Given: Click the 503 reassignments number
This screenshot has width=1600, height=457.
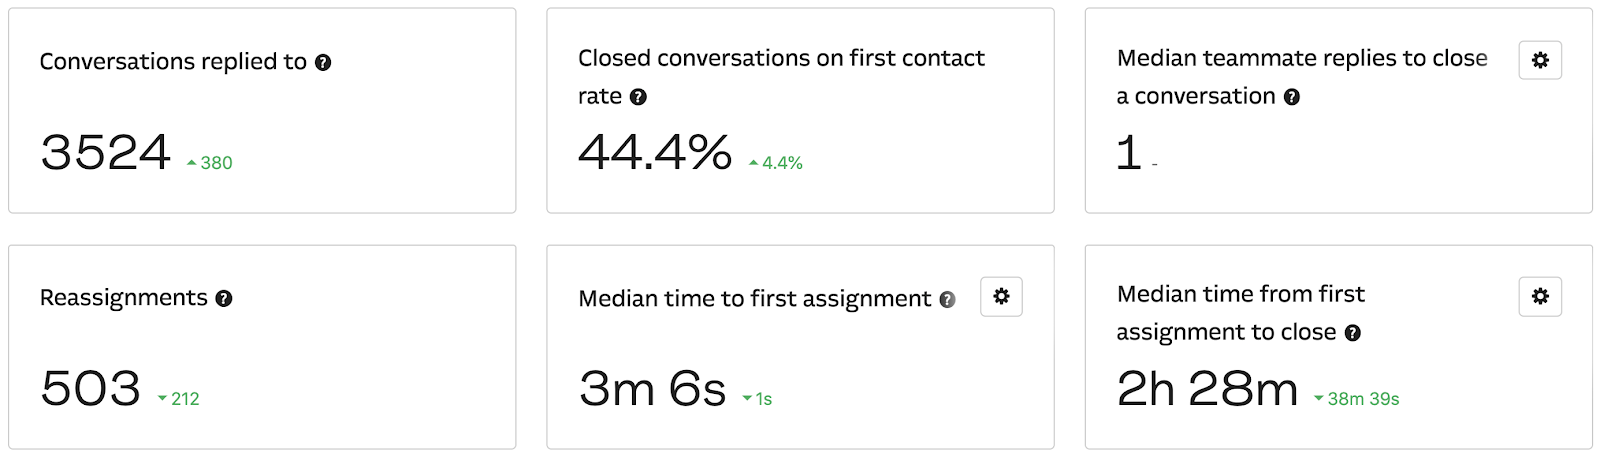Looking at the screenshot, I should [x=91, y=389].
